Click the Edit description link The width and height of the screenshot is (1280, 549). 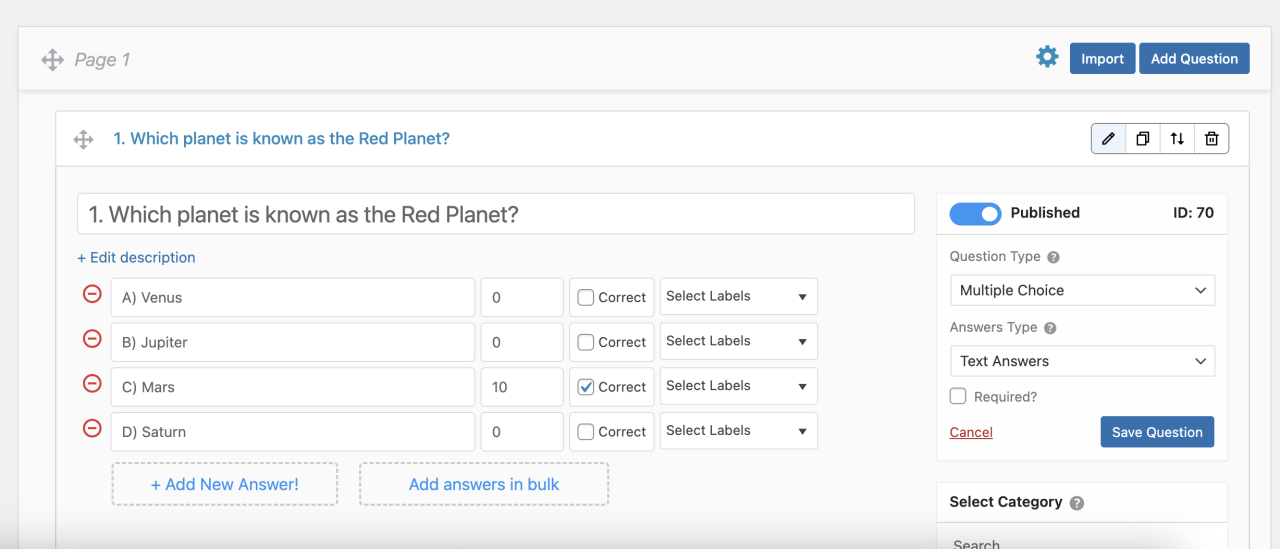pyautogui.click(x=136, y=257)
